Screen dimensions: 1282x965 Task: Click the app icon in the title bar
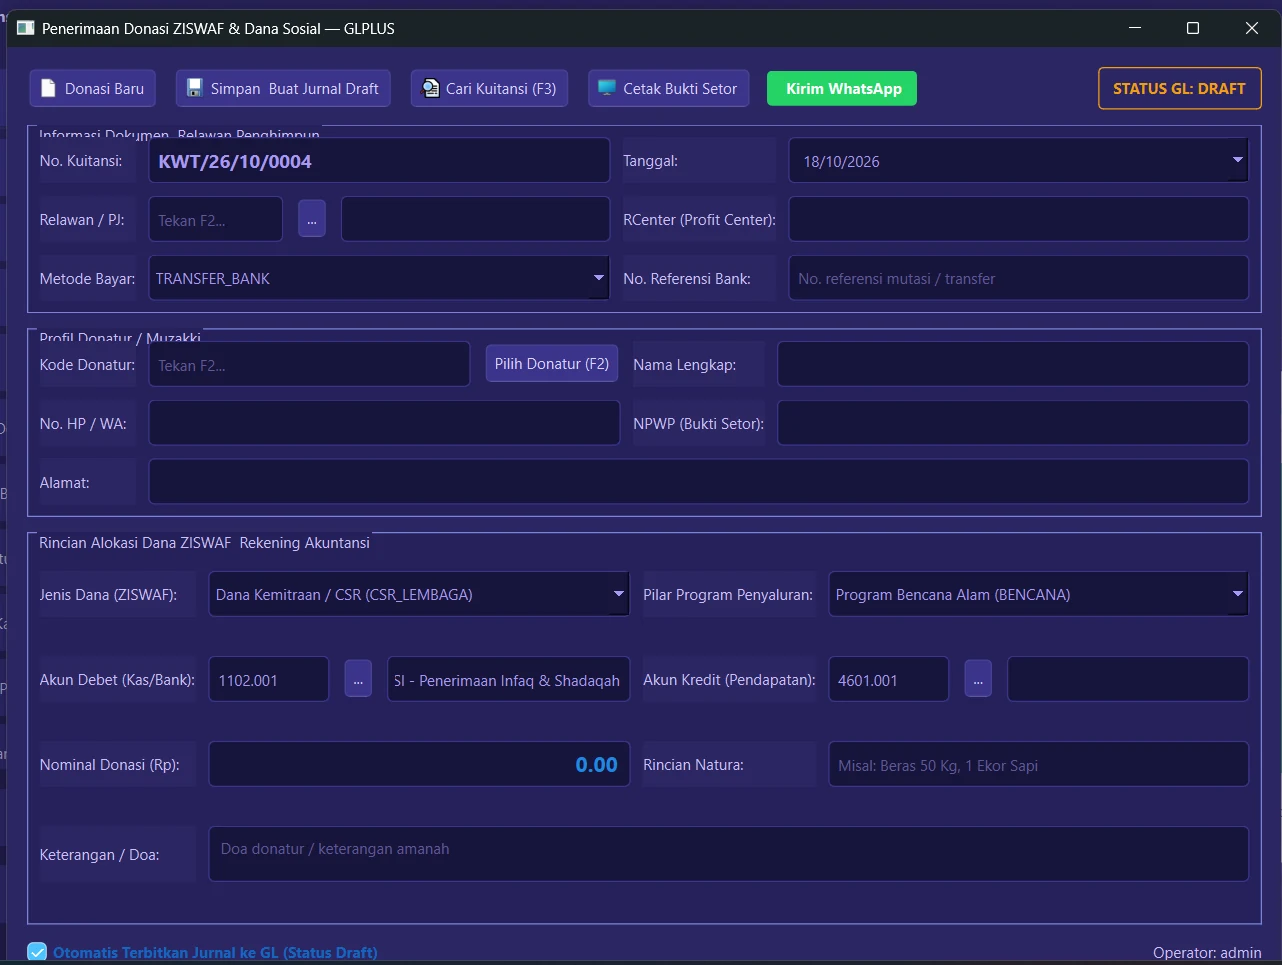tap(25, 28)
